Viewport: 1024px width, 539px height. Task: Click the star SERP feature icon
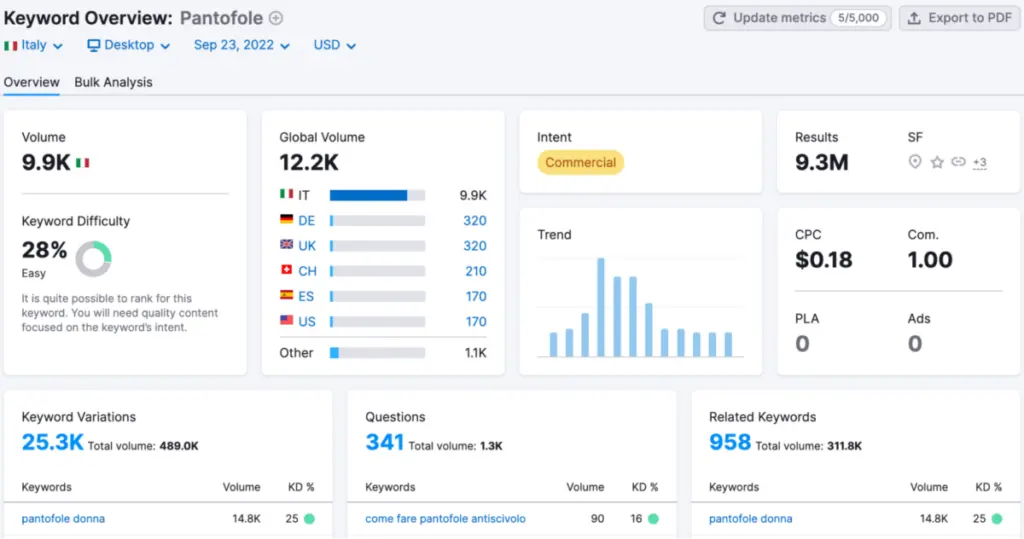[937, 162]
